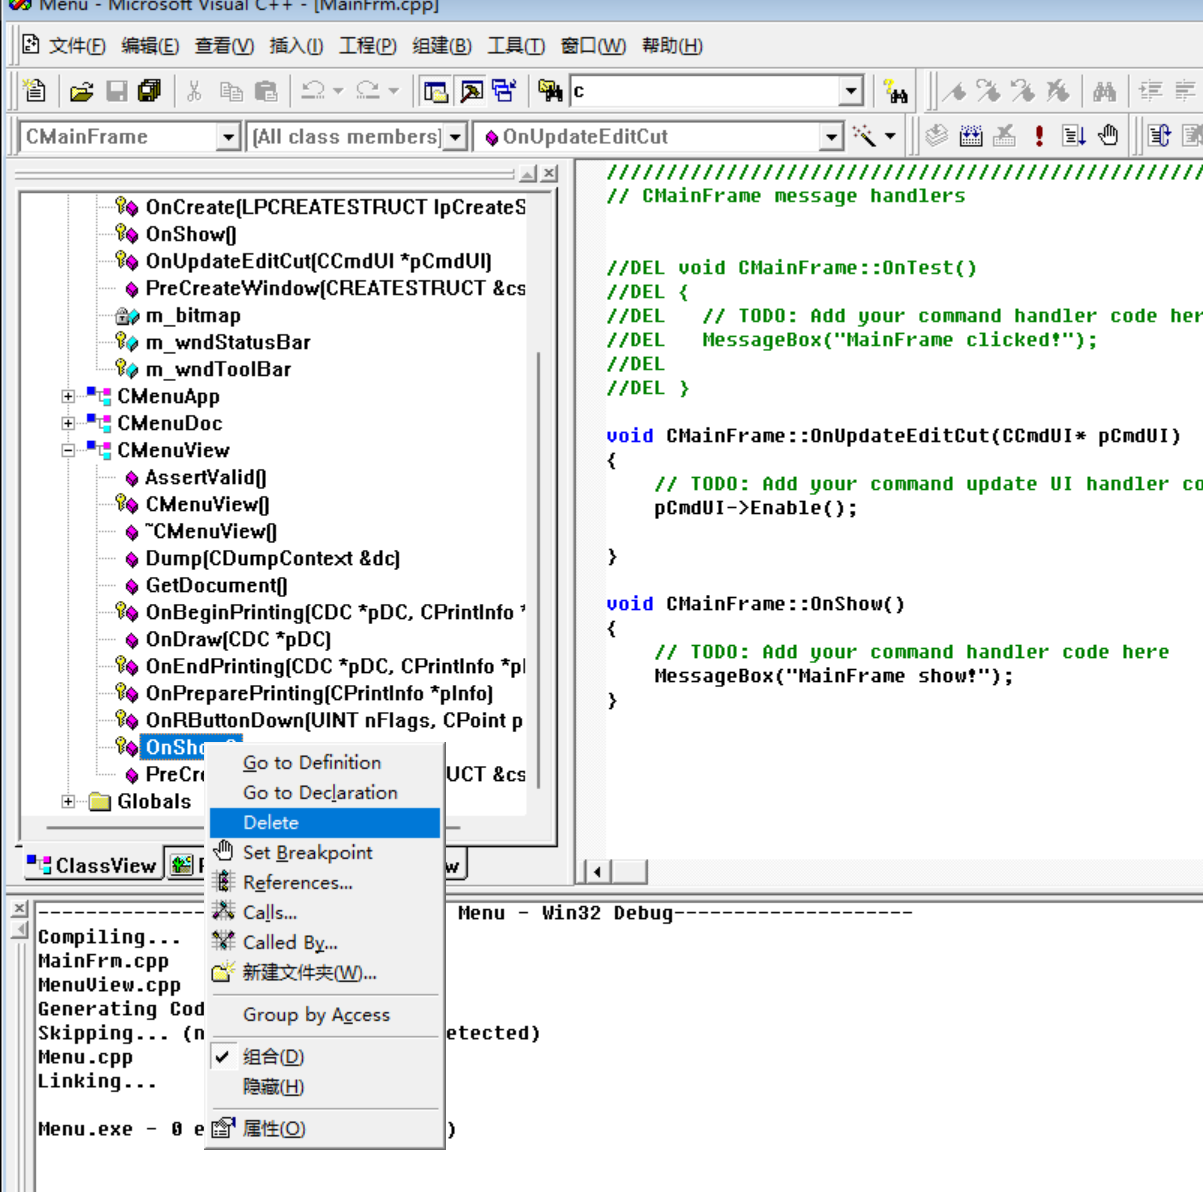The image size is (1203, 1192).
Task: Choose 新建文件夹(W)... in context menu
Action: (325, 972)
